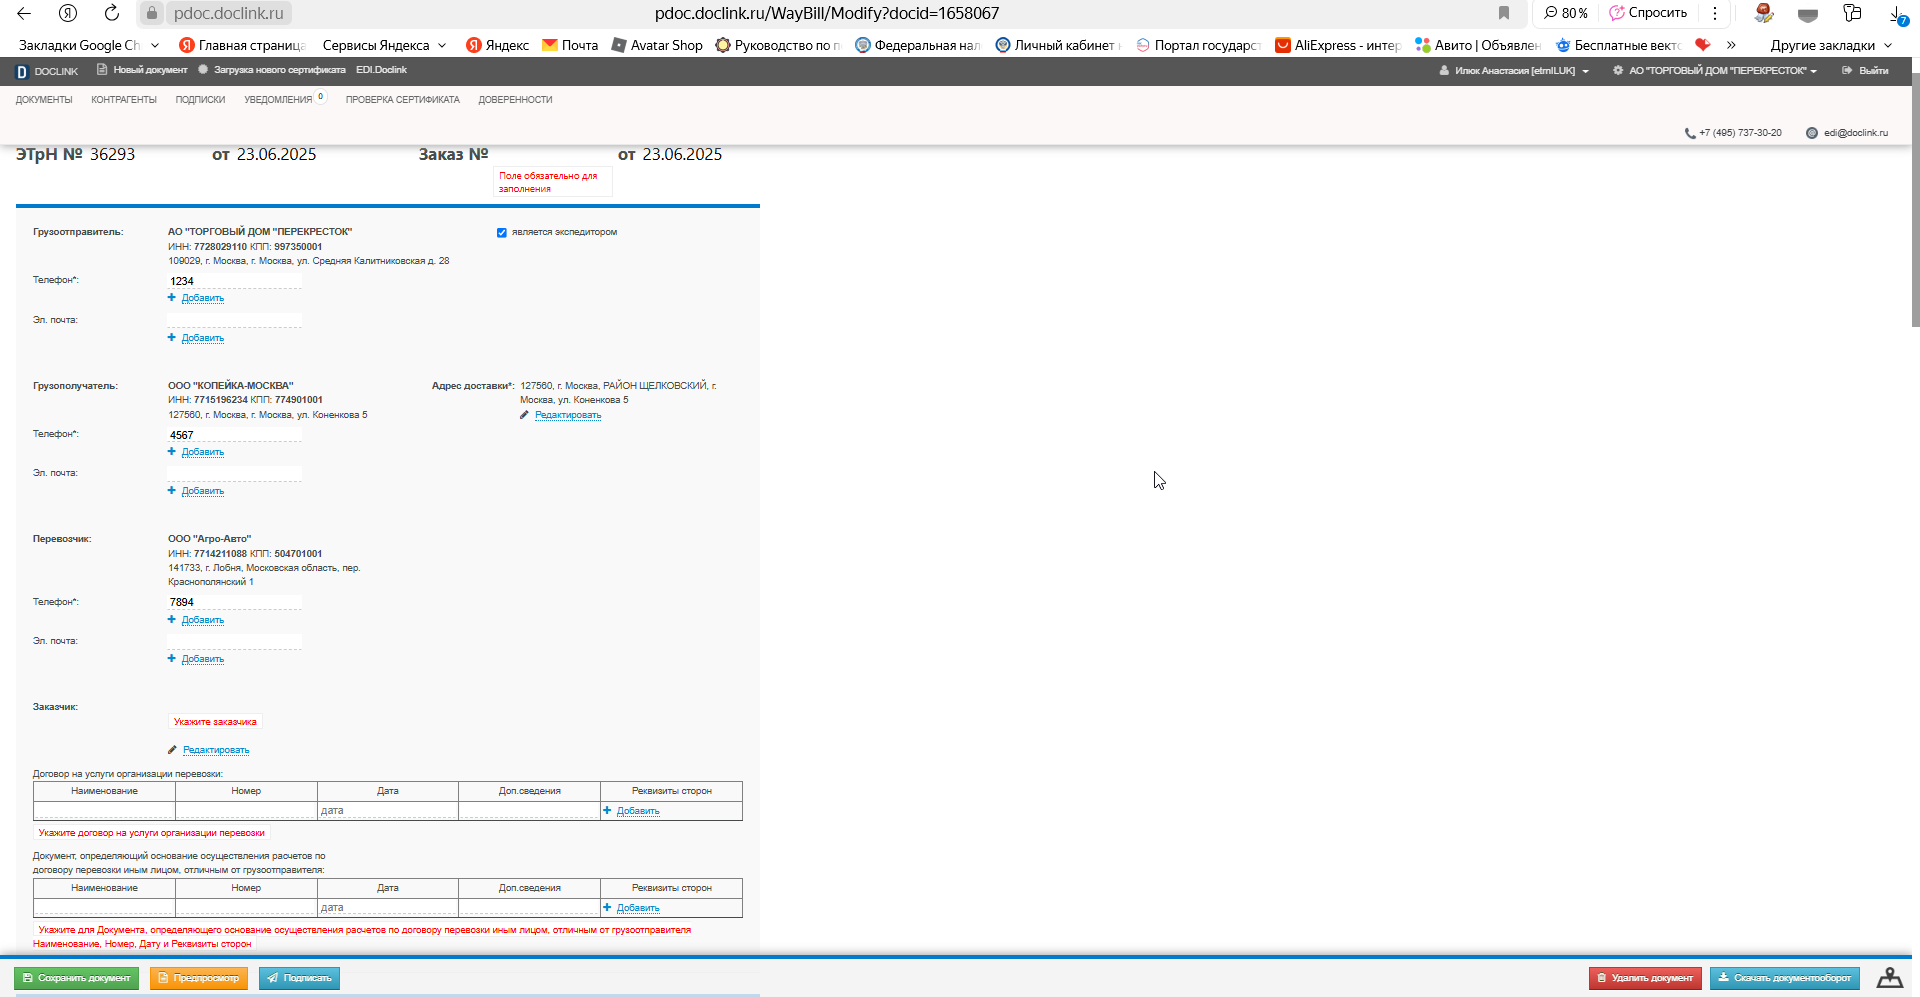1920x997 pixels.
Task: Expand the Сервисы Яндекса bookmarks folder
Action: click(384, 45)
